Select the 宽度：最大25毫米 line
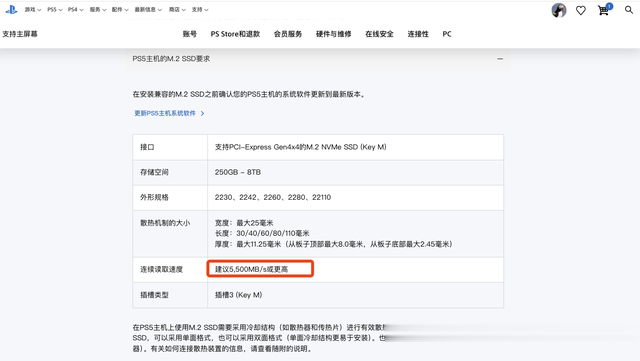The height and width of the screenshot is (361, 640). pos(244,223)
